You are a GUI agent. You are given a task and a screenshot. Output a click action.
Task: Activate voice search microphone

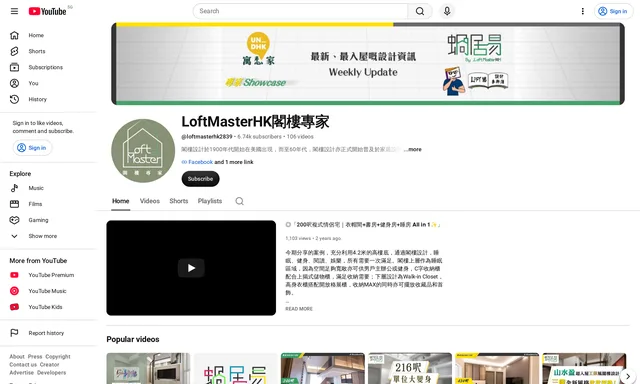pos(447,11)
